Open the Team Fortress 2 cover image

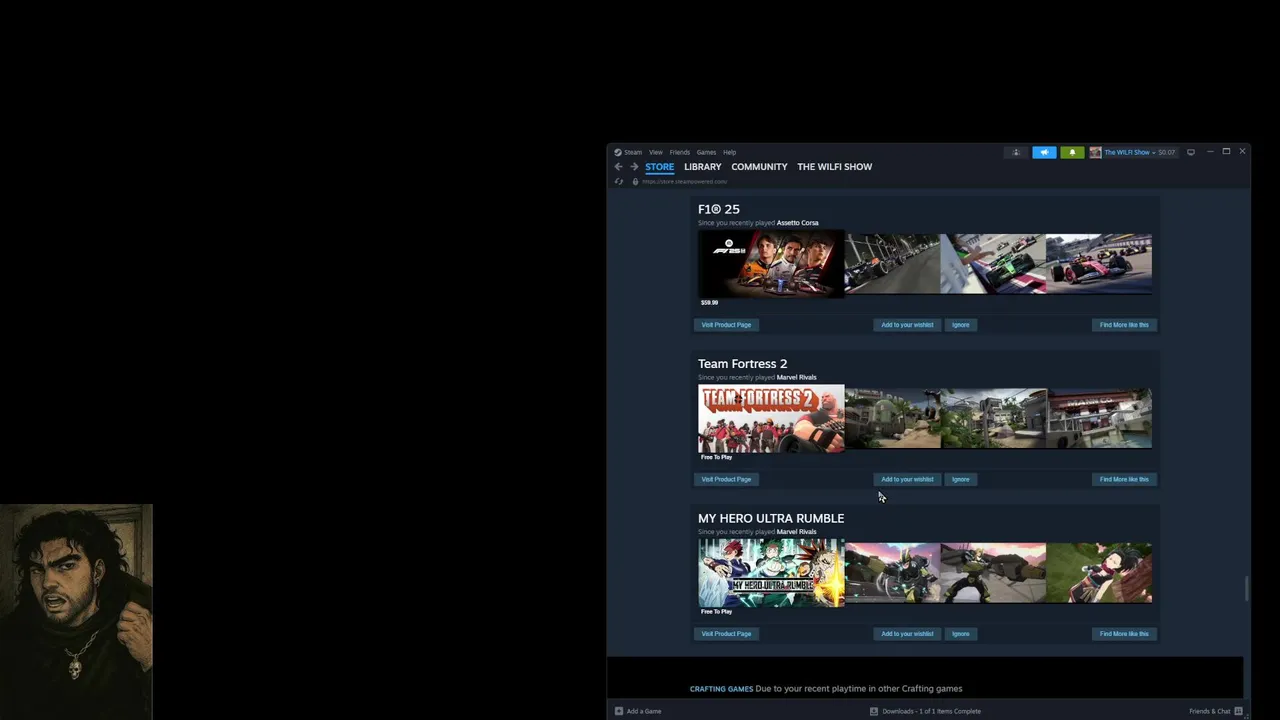click(771, 419)
